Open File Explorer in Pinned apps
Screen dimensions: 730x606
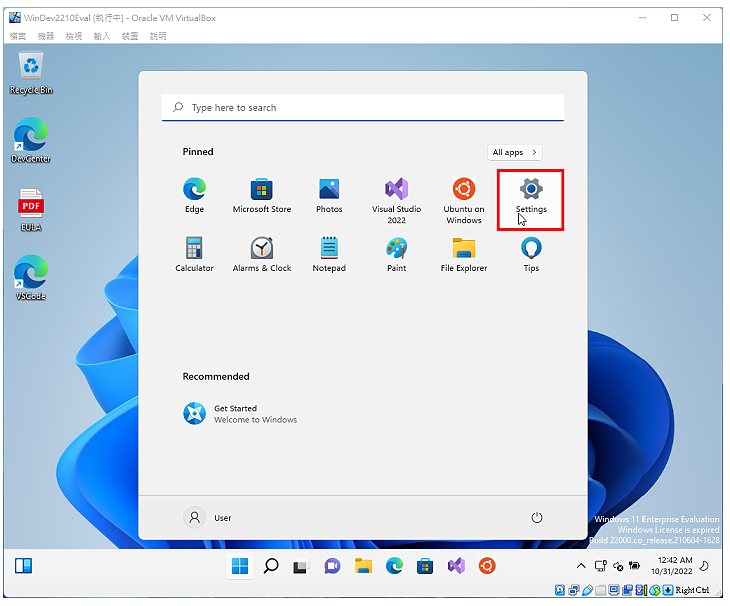(x=464, y=254)
